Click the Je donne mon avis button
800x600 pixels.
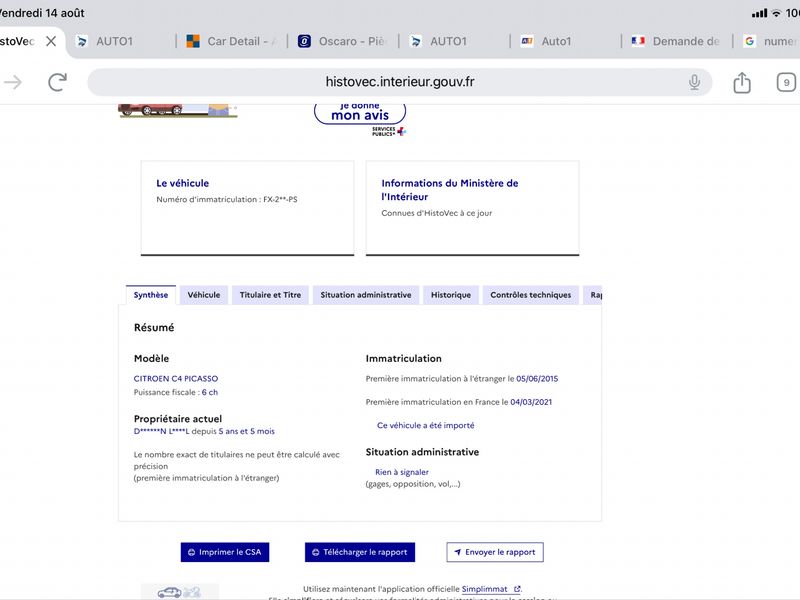360,113
